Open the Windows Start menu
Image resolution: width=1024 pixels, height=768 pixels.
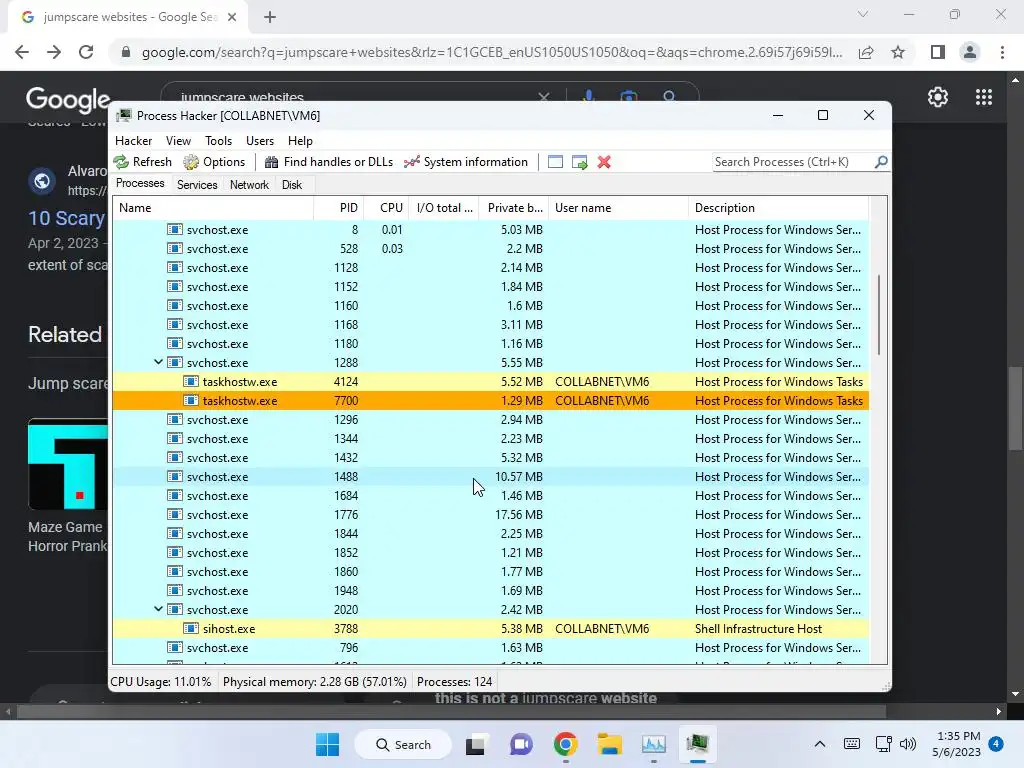pyautogui.click(x=327, y=744)
